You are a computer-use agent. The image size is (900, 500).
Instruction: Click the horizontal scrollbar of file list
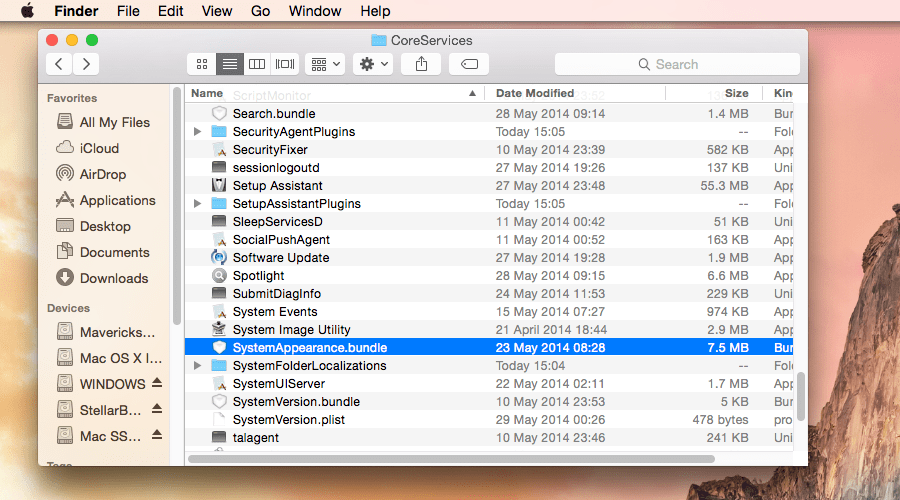(451, 459)
